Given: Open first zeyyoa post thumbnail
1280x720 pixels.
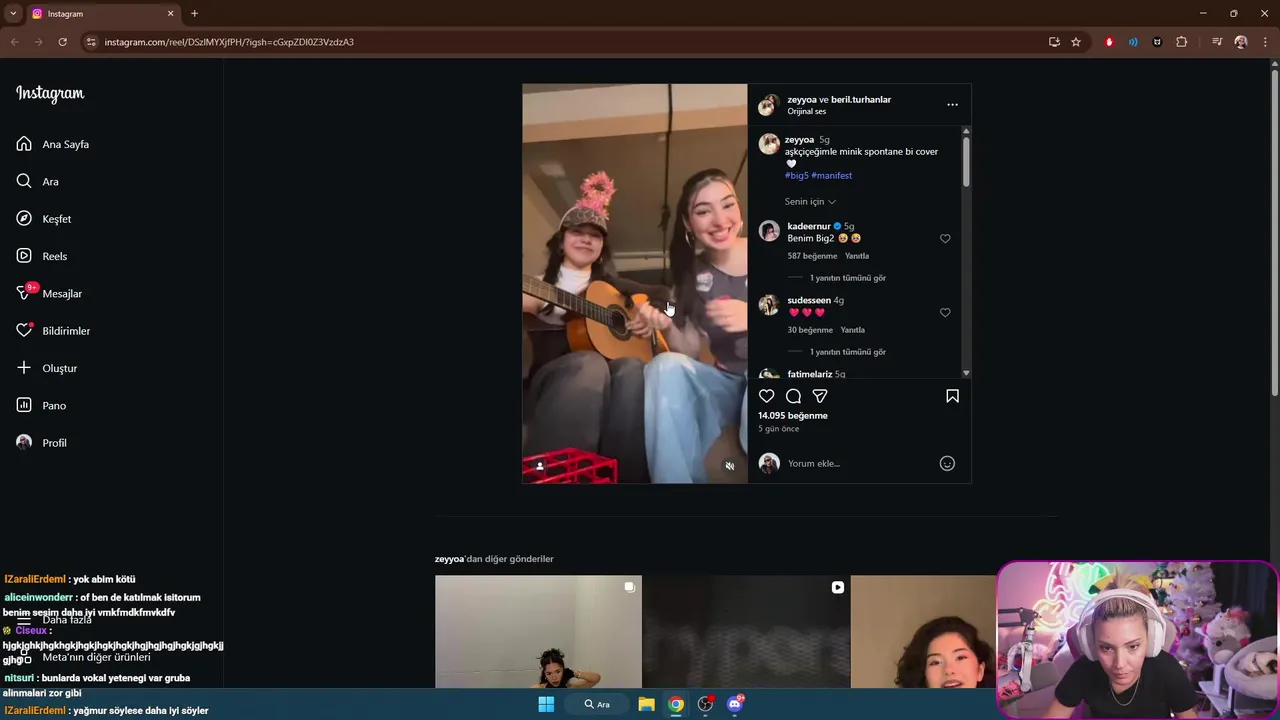Looking at the screenshot, I should point(538,631).
